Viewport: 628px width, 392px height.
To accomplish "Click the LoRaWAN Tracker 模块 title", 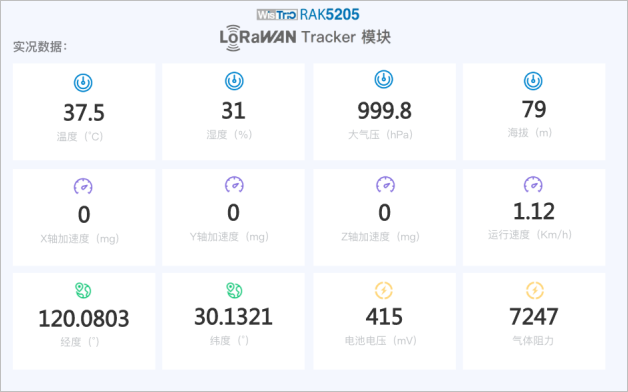I will point(305,38).
